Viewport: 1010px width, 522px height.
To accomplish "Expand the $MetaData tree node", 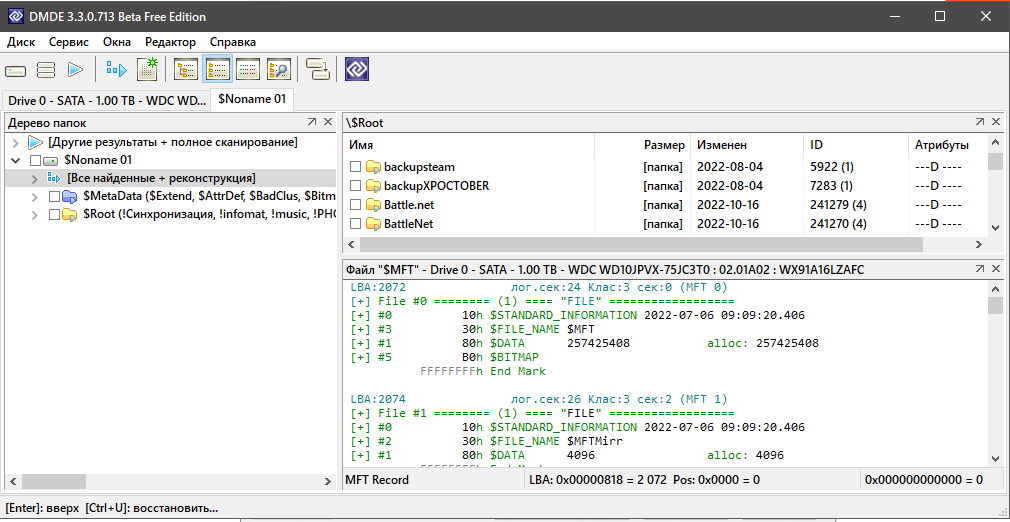I will pos(35,196).
